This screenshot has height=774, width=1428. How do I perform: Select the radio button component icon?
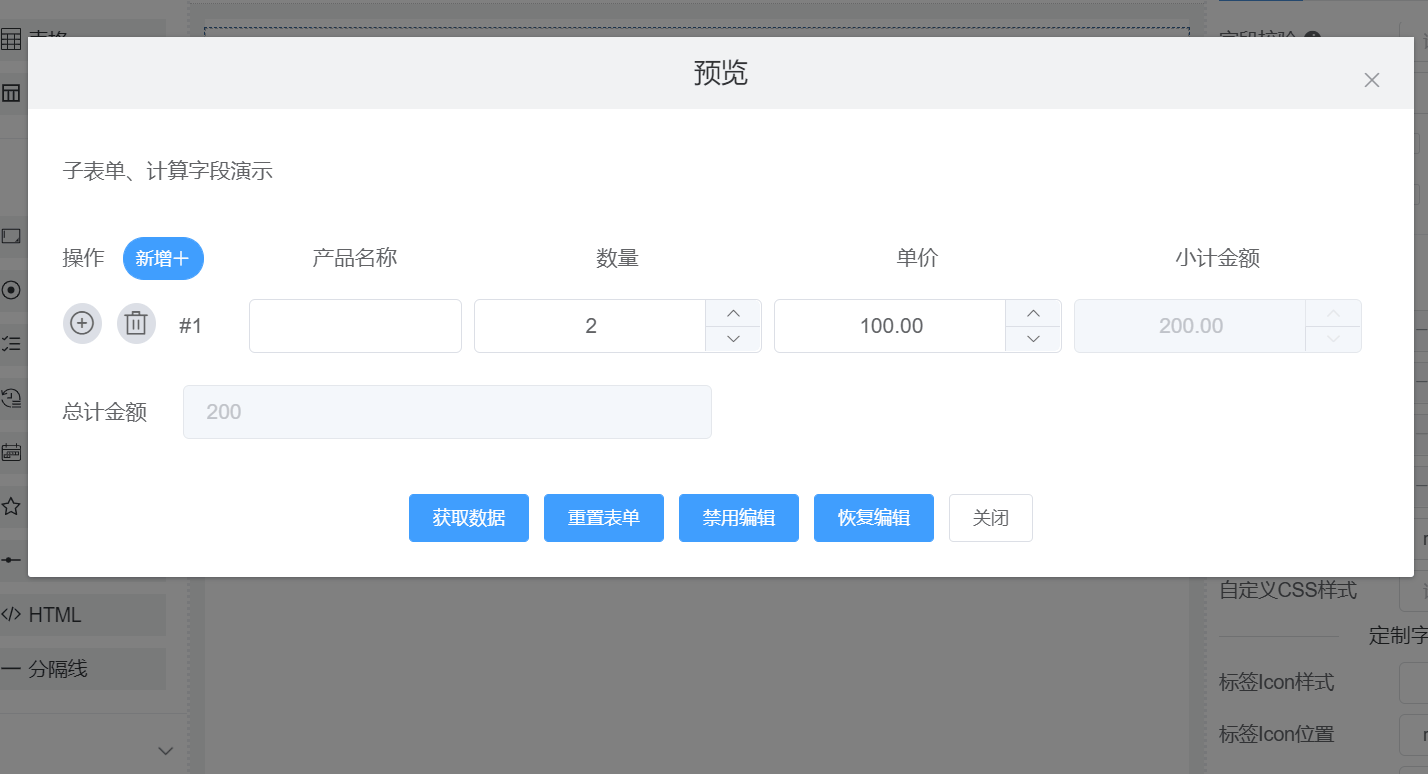(12, 290)
